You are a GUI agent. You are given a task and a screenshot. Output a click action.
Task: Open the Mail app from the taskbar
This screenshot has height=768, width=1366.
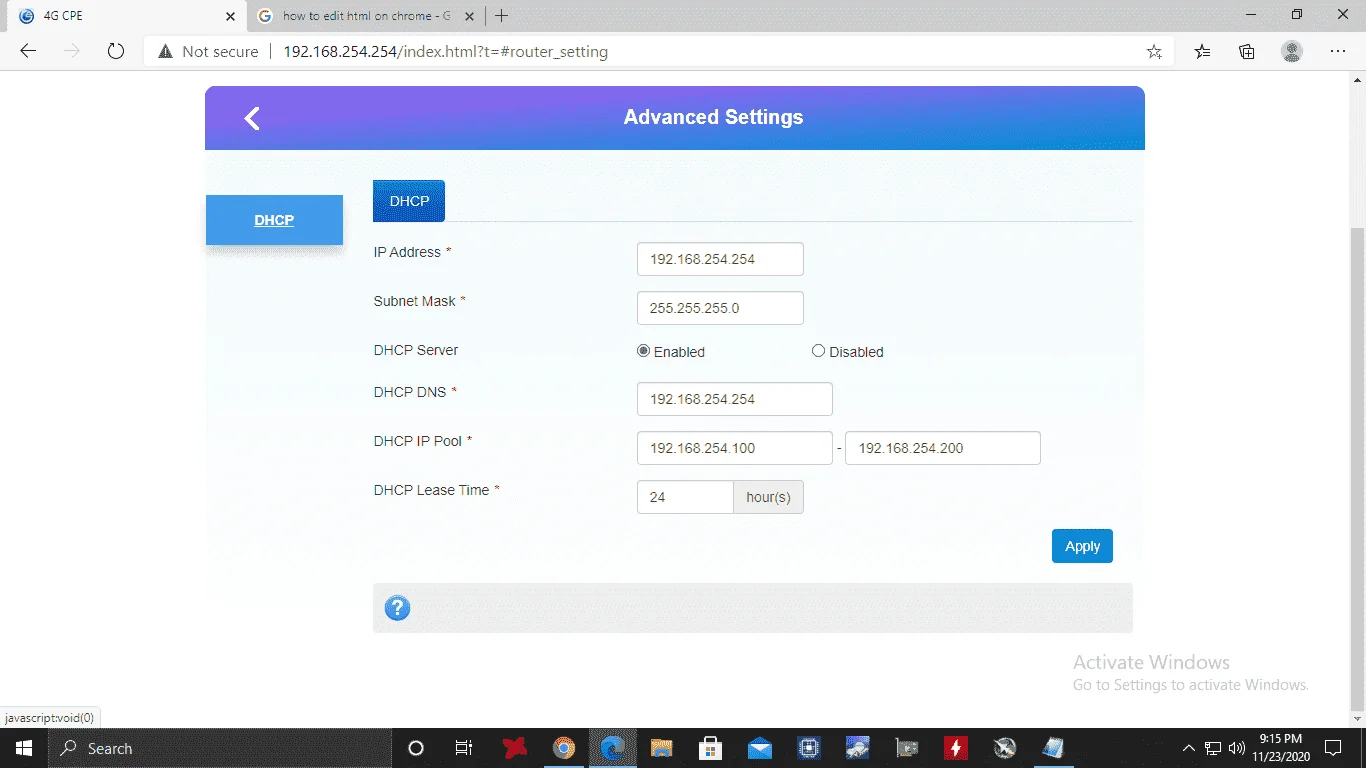[x=759, y=748]
